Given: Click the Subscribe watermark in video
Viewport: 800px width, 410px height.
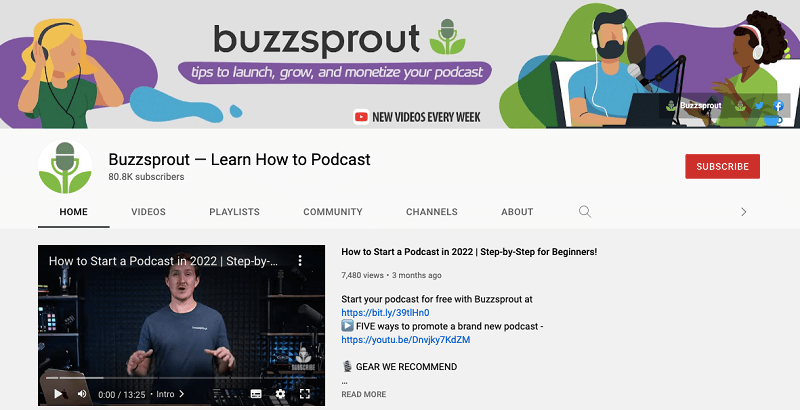Looking at the screenshot, I should [x=303, y=358].
